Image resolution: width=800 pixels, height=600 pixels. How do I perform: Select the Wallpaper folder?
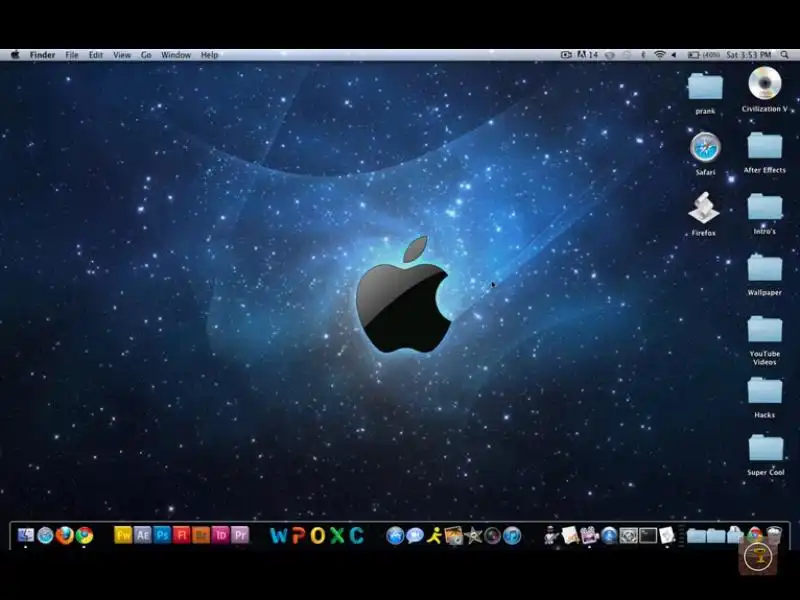(764, 275)
